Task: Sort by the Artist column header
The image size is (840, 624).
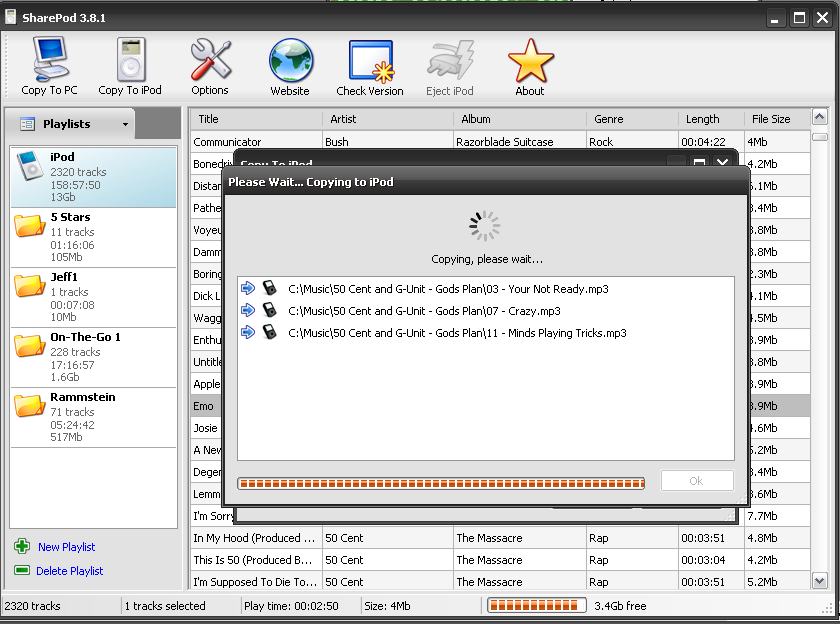Action: [x=388, y=119]
